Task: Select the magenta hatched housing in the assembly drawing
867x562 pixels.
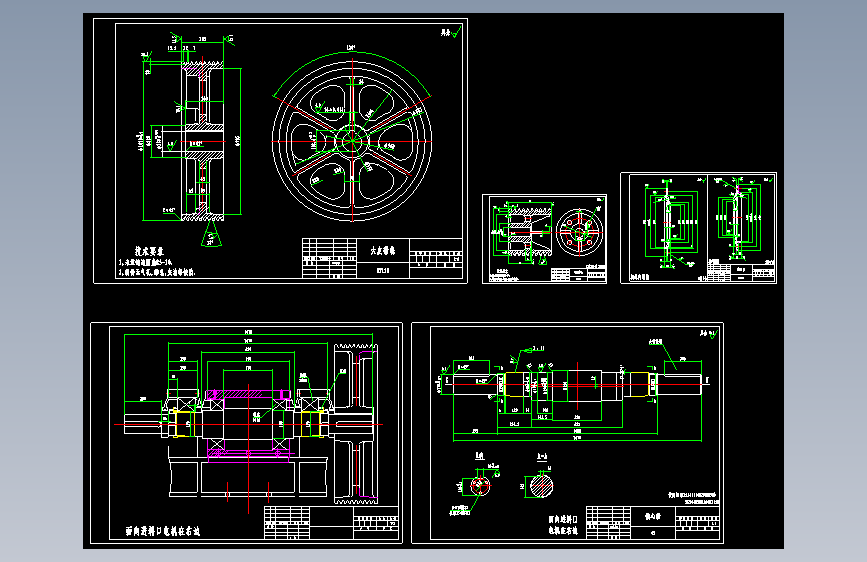Action: [x=248, y=424]
